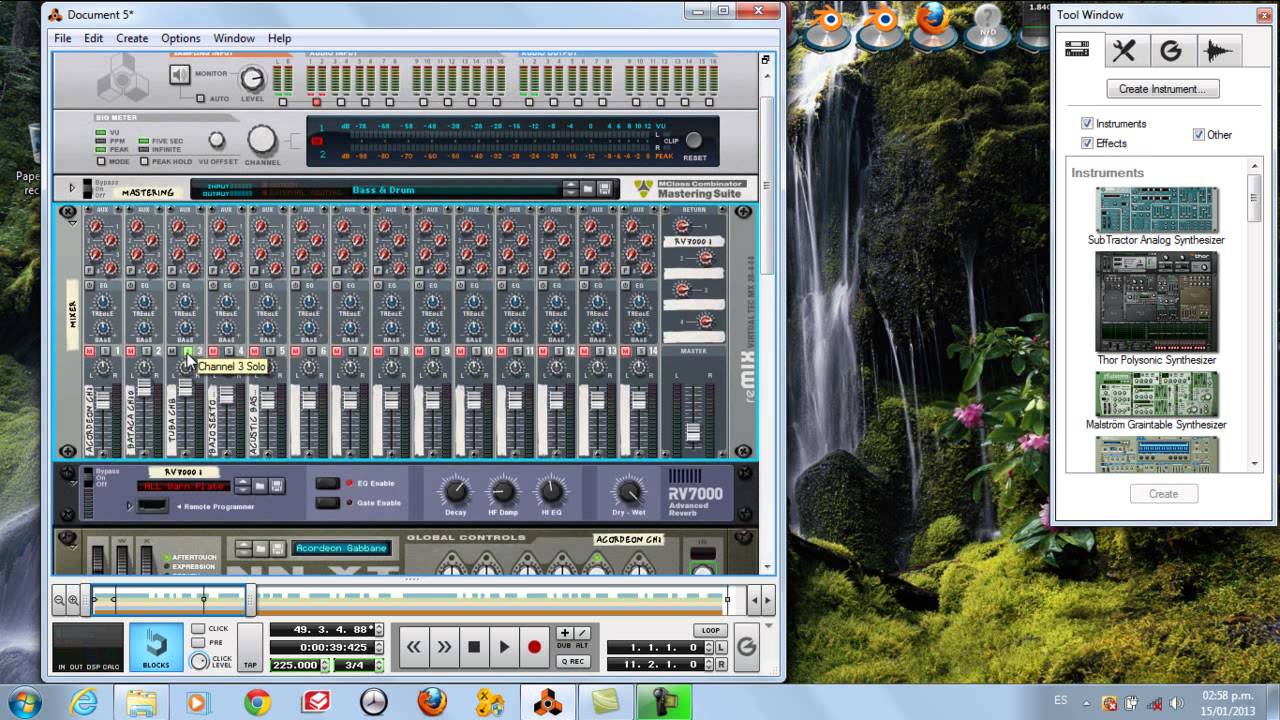Screen dimensions: 1280x720
Task: Select the Thor Polysonic Synthesizer thumbnail
Action: coord(1156,301)
